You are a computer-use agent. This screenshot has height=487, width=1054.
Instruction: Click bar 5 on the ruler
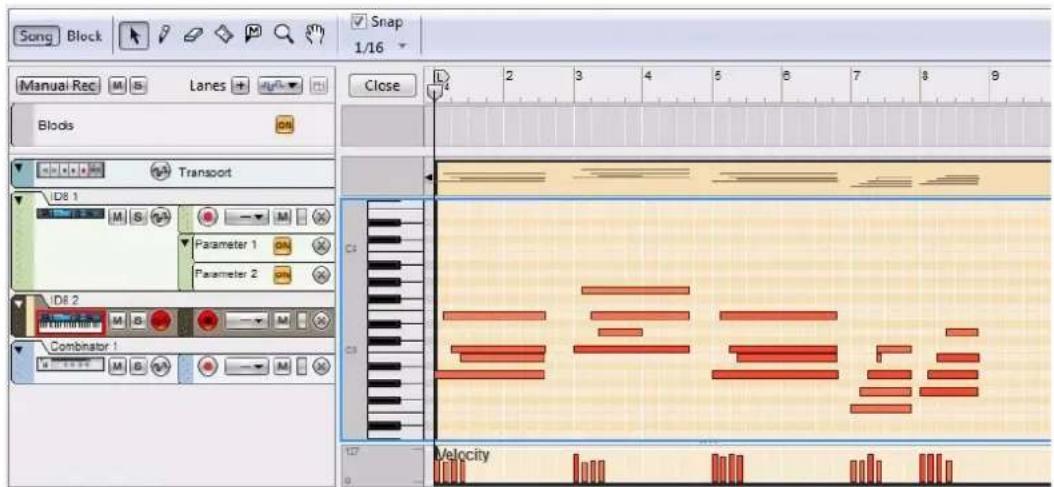(719, 76)
